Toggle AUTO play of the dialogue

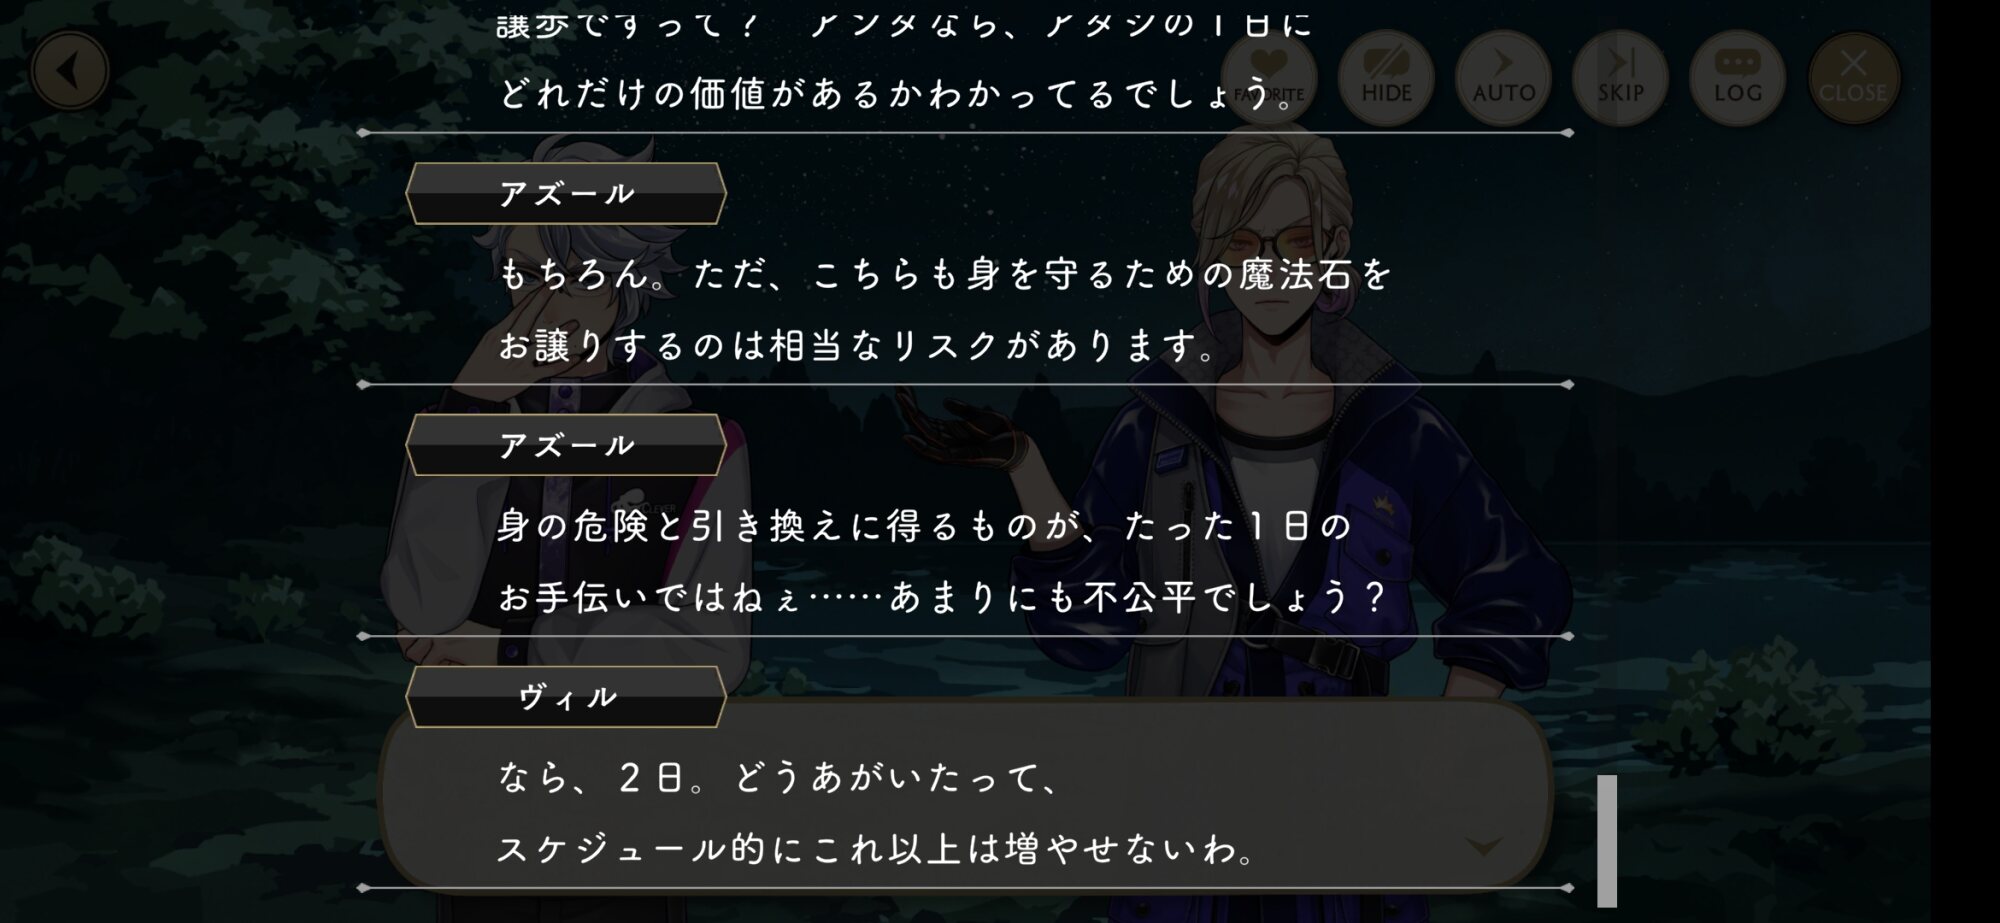pos(1503,76)
